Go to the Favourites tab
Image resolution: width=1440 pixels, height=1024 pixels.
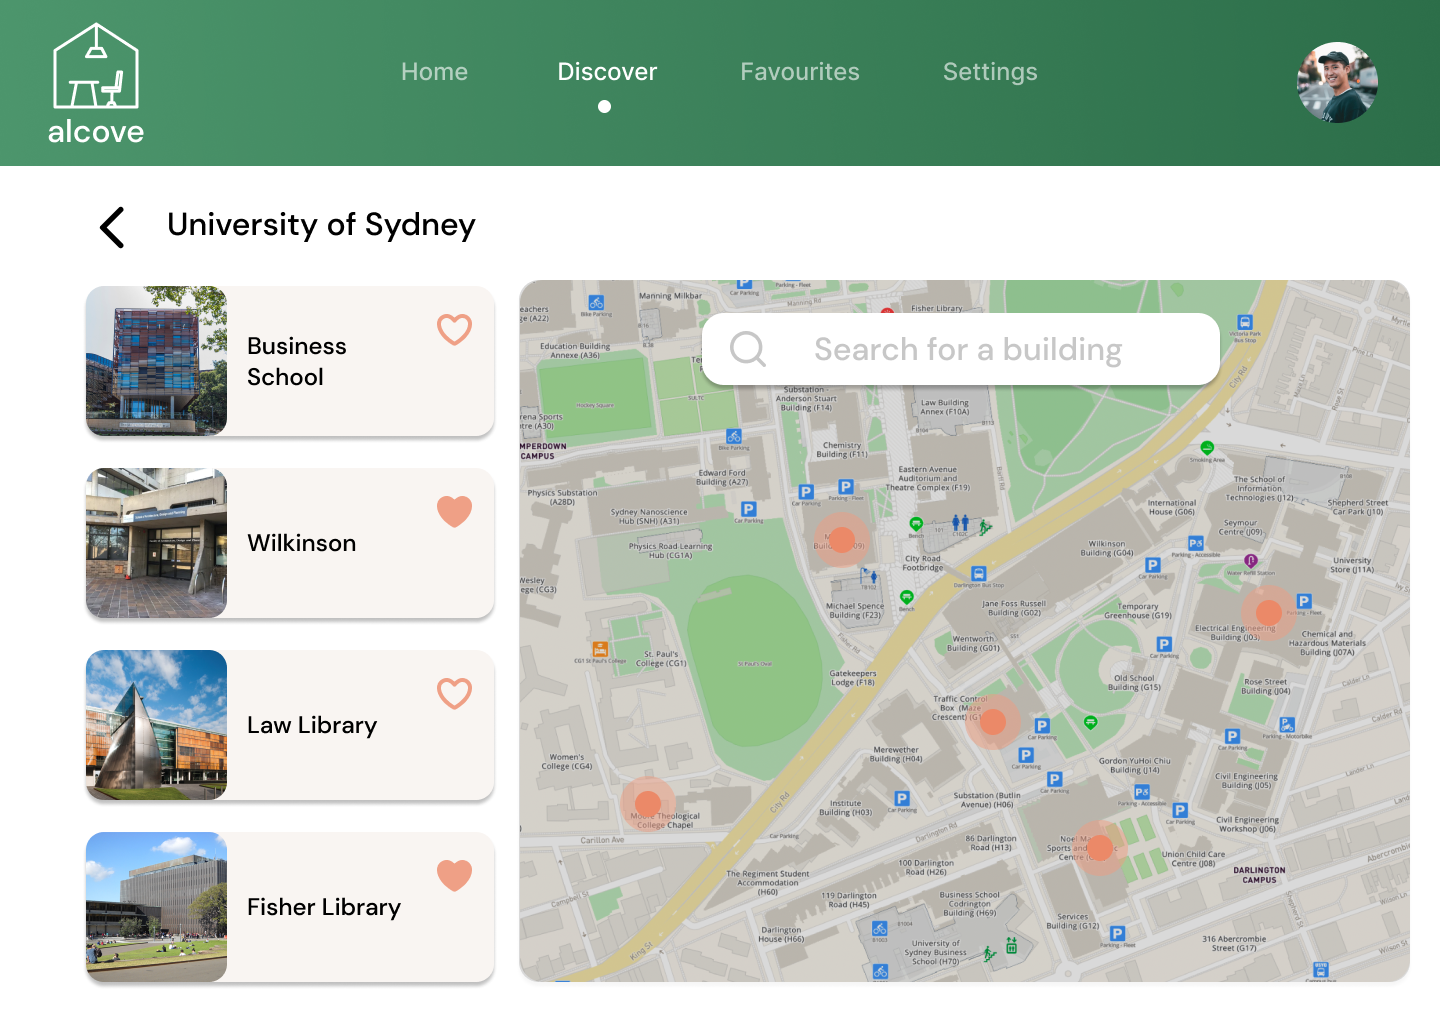tap(800, 72)
